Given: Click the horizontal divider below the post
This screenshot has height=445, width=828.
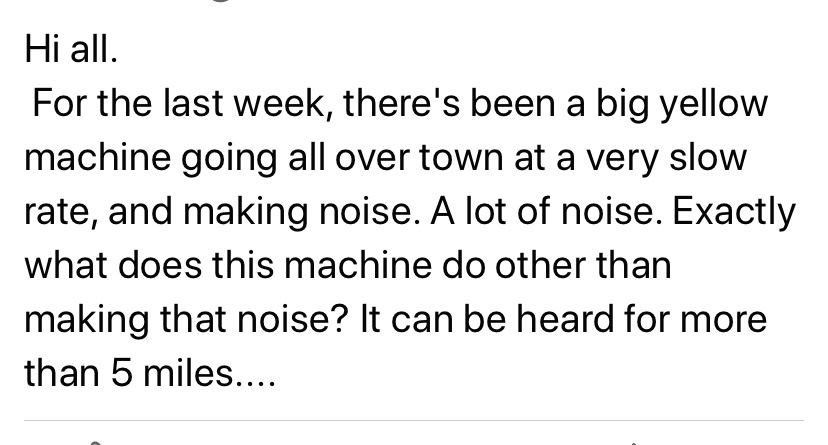Looking at the screenshot, I should coord(414,420).
